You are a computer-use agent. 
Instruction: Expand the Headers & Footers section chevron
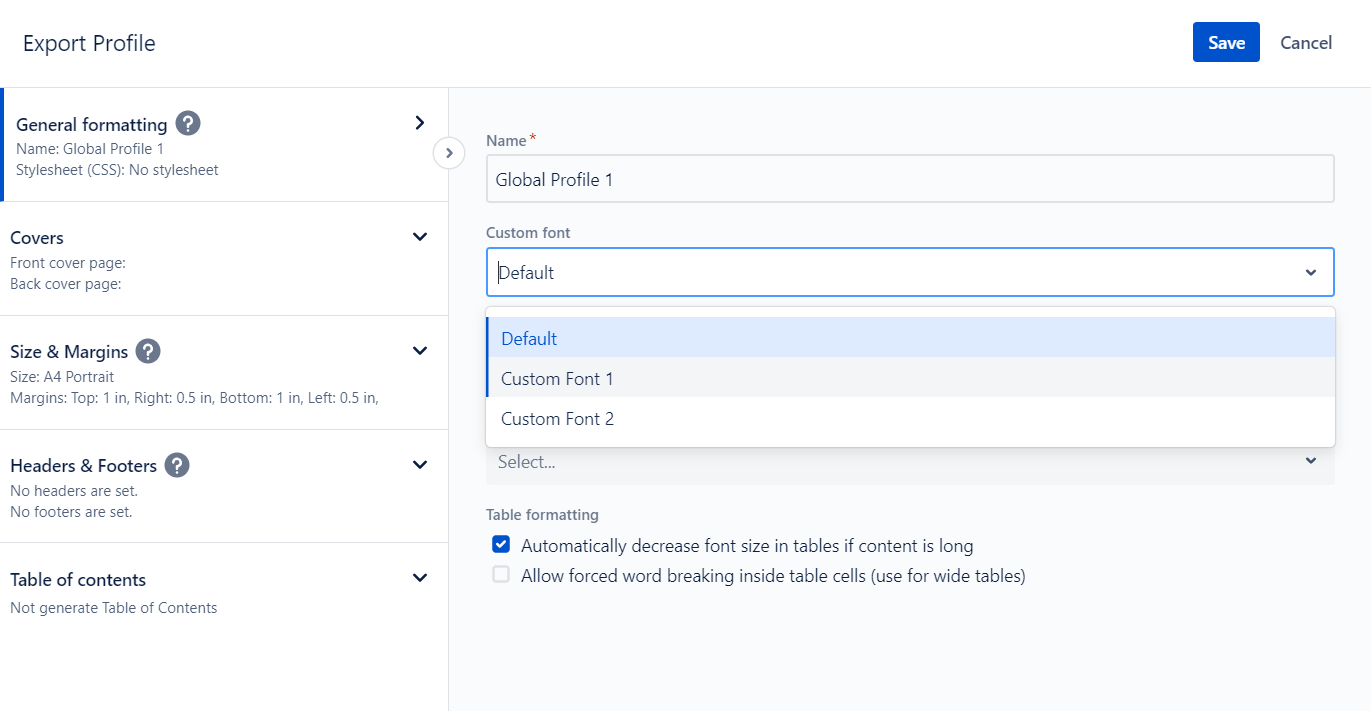(x=420, y=465)
